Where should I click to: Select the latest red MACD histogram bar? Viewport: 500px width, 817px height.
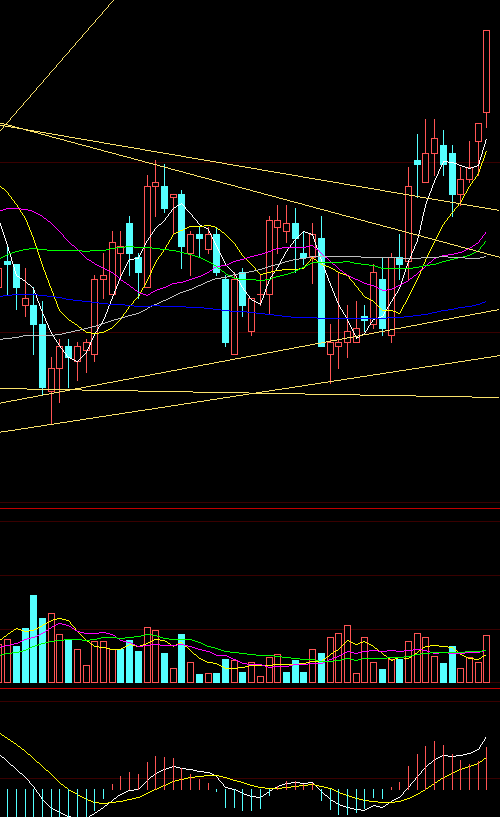pos(486,768)
